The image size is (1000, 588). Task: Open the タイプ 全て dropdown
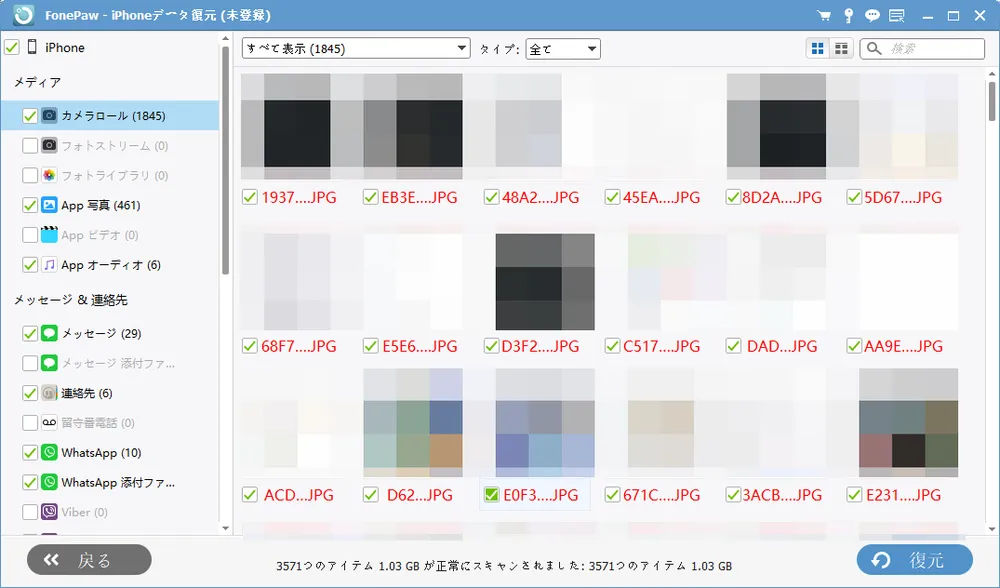pos(563,48)
